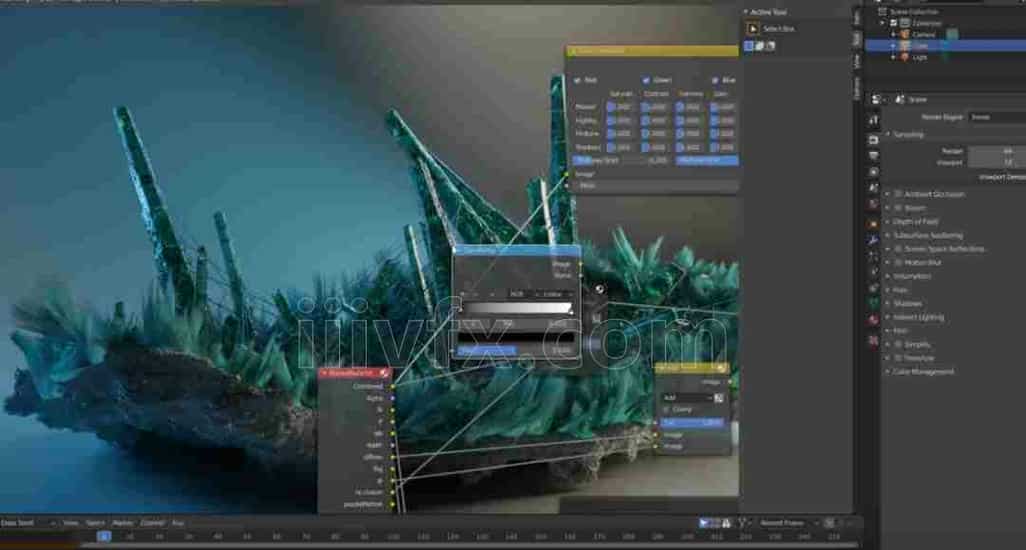
Task: Open the World properties tab icon
Action: pos(874,205)
